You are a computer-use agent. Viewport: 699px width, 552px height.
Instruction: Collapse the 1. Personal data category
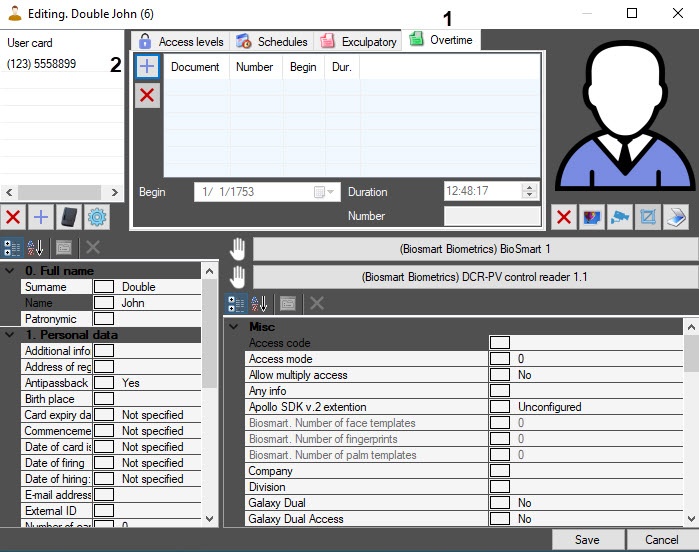9,335
